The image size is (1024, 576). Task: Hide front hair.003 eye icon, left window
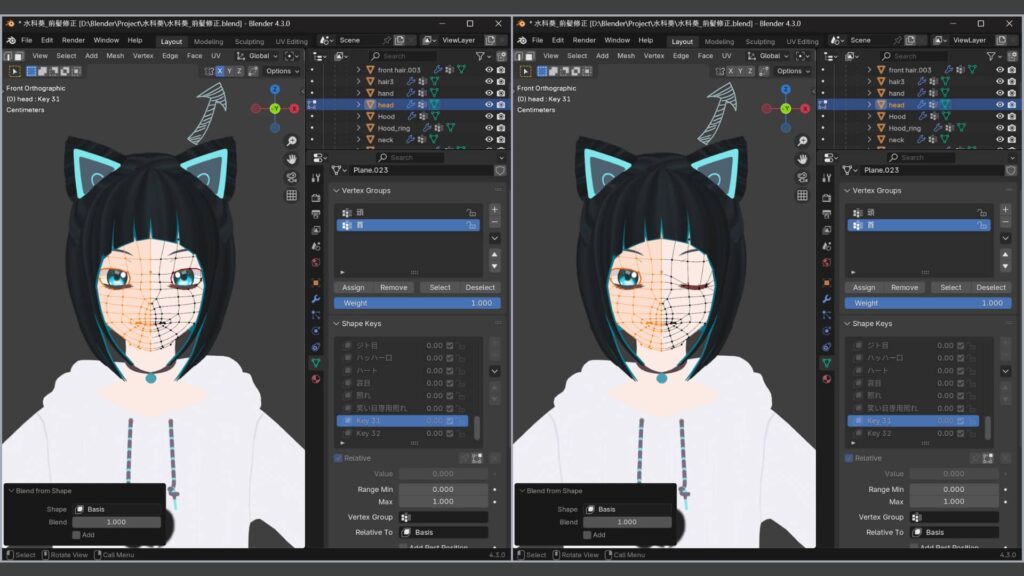[488, 70]
